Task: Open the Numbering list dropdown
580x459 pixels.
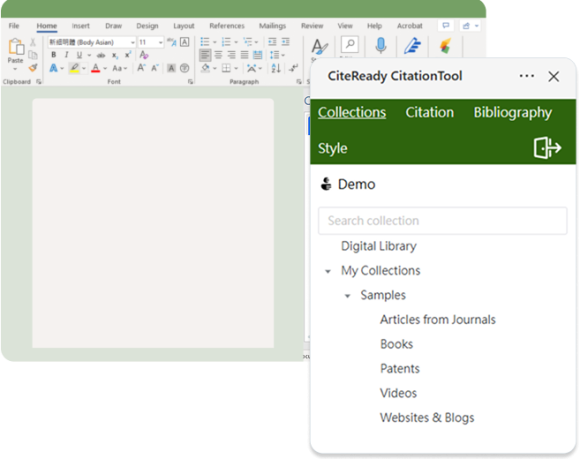Action: [236, 42]
